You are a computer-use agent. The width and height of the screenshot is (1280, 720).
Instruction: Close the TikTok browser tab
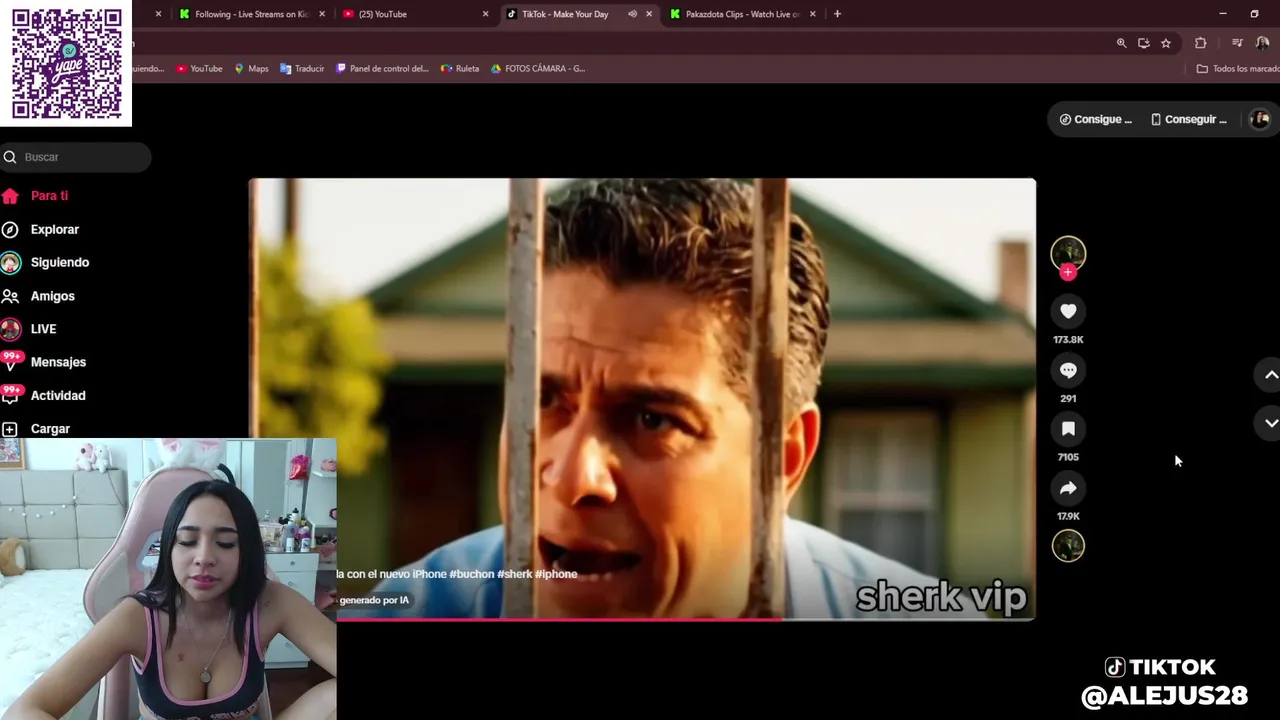pos(649,14)
